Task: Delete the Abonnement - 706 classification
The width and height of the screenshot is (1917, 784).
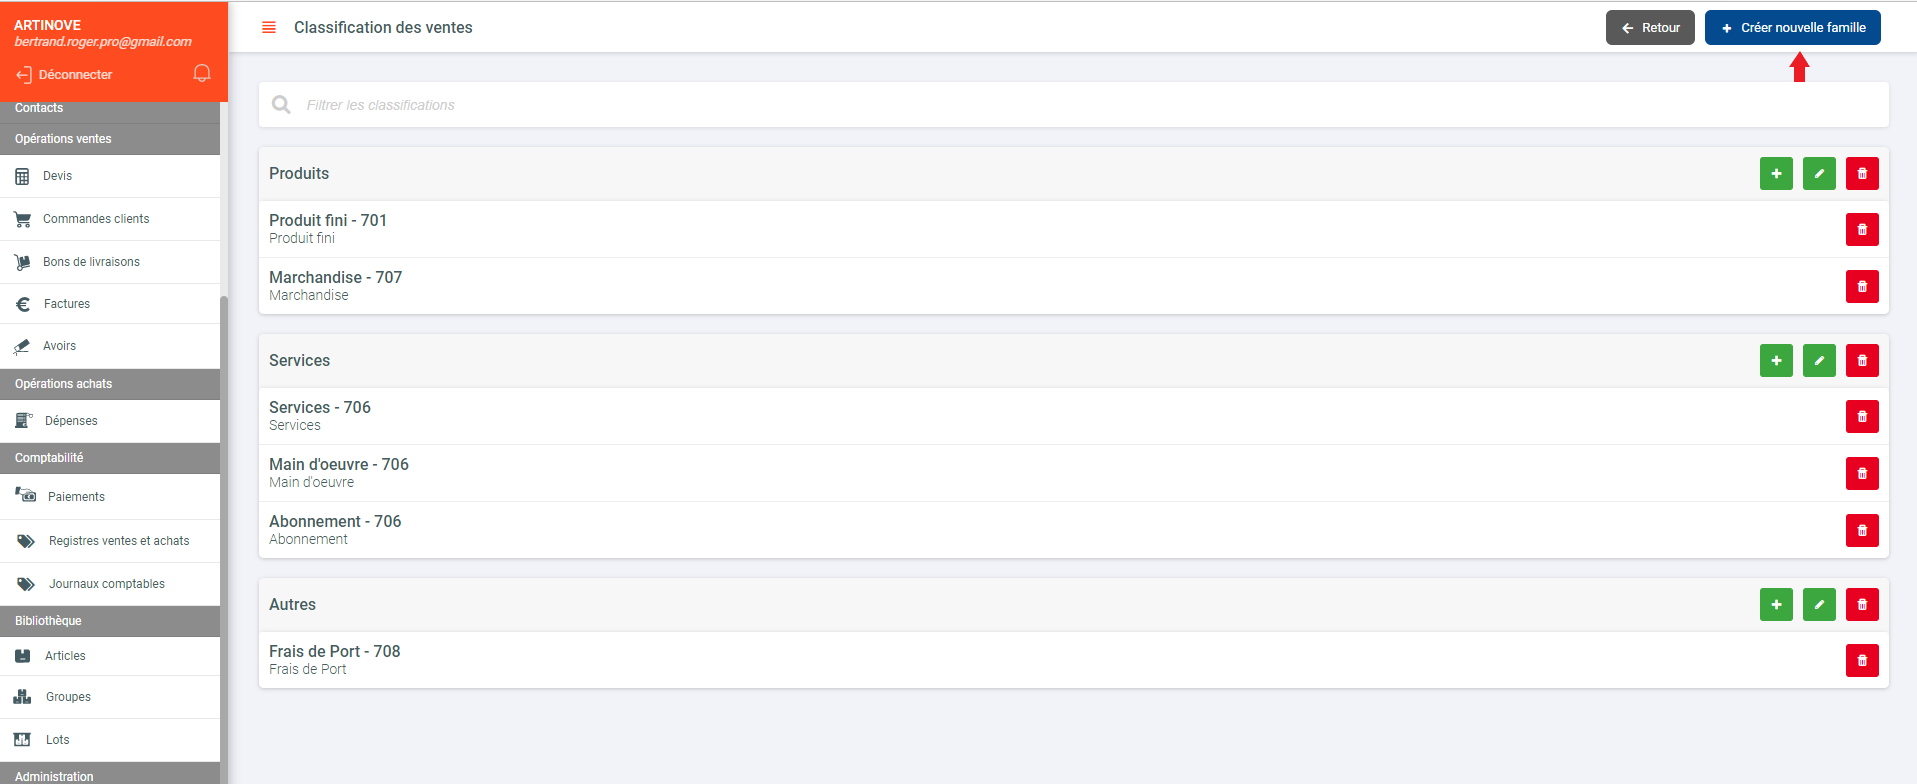Action: [1862, 530]
